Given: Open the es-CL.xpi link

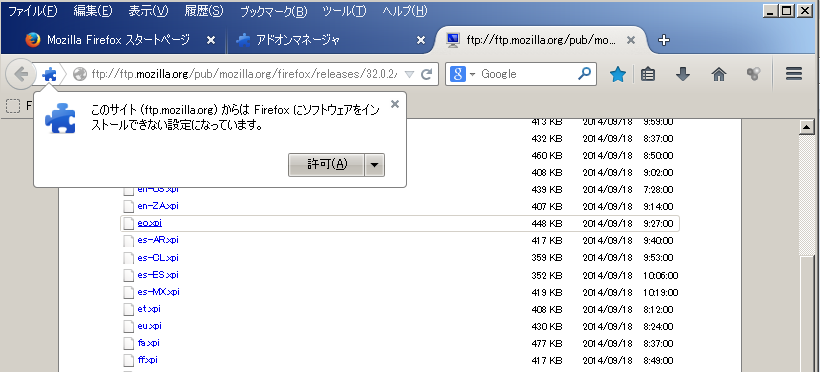Looking at the screenshot, I should pyautogui.click(x=158, y=258).
